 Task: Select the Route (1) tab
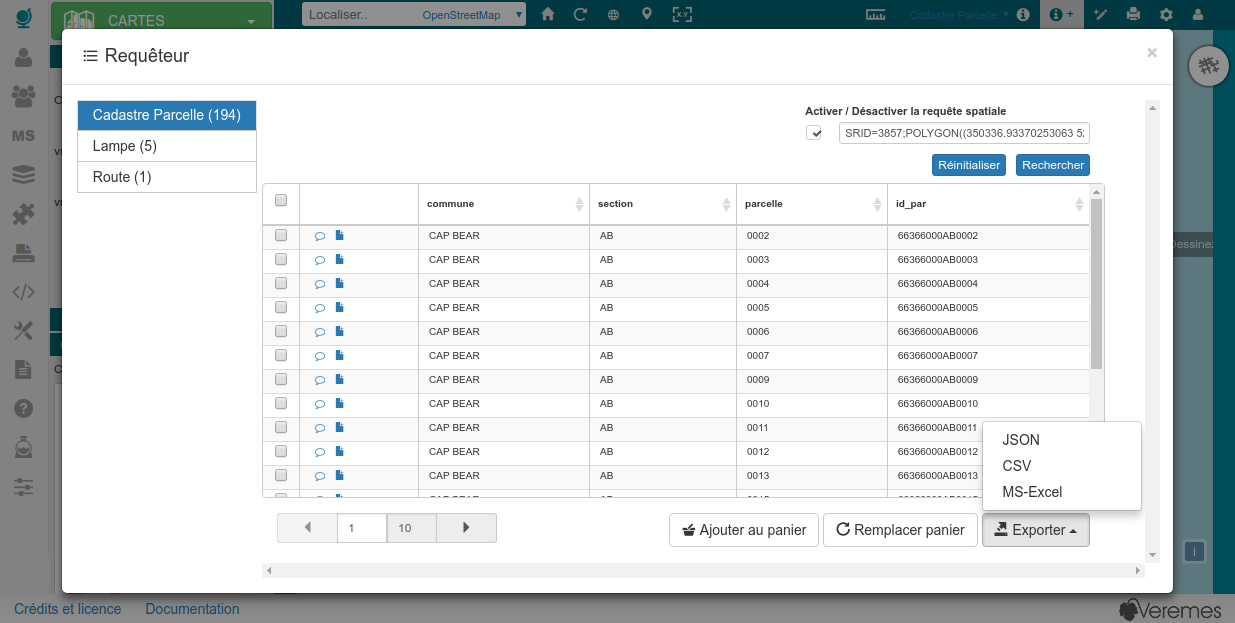167,177
